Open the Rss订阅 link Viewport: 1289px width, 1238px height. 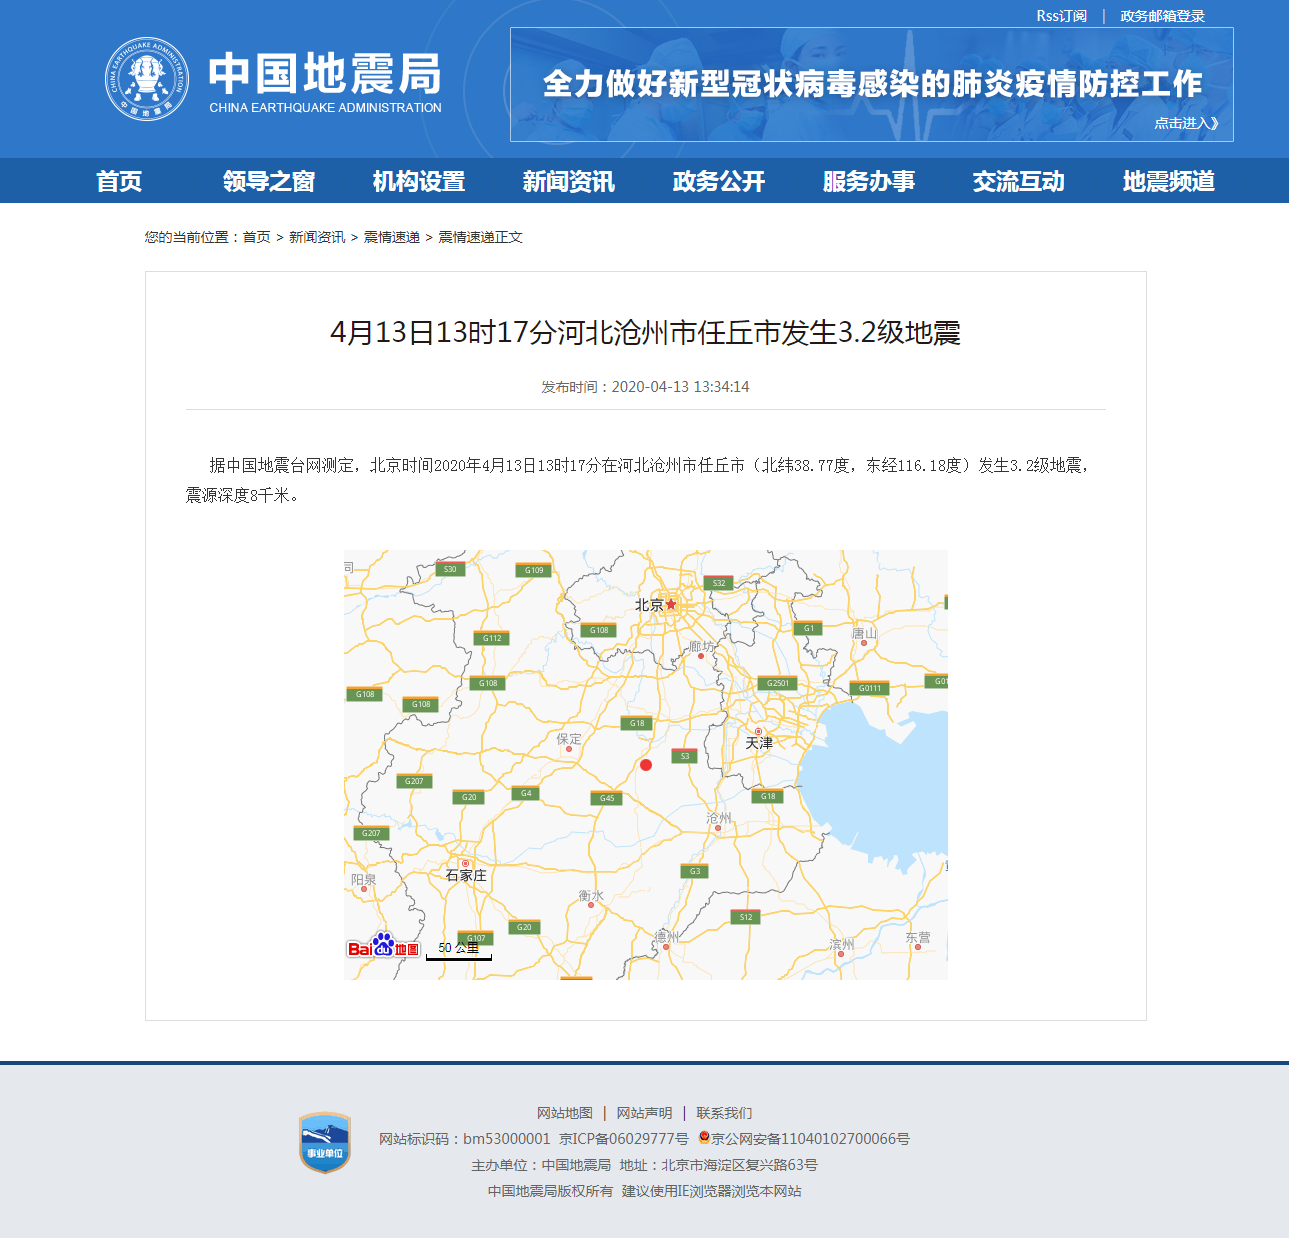[1061, 16]
